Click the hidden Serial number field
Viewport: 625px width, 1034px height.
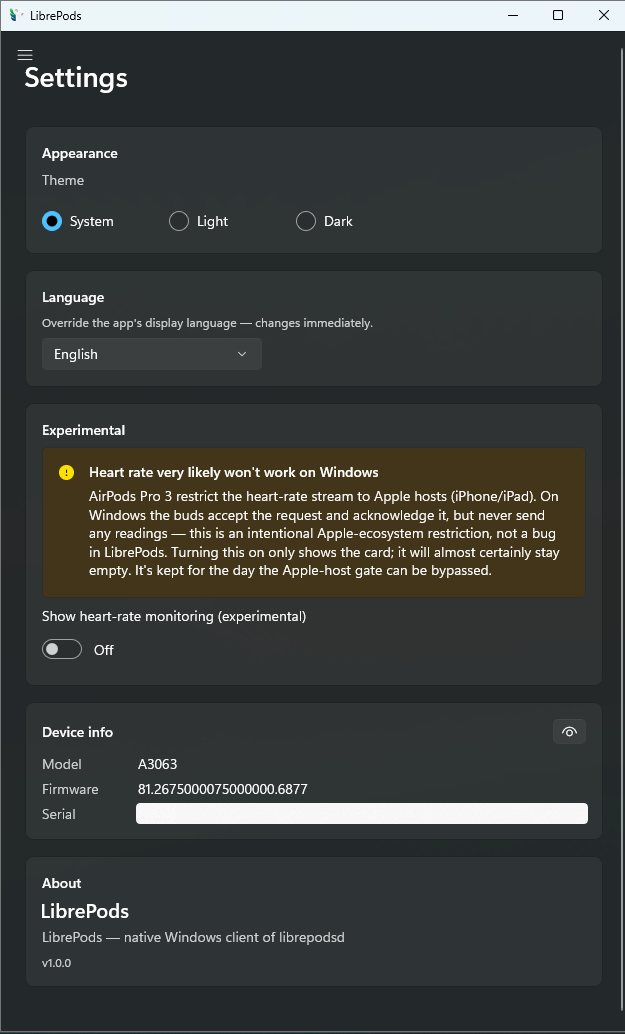click(x=361, y=814)
